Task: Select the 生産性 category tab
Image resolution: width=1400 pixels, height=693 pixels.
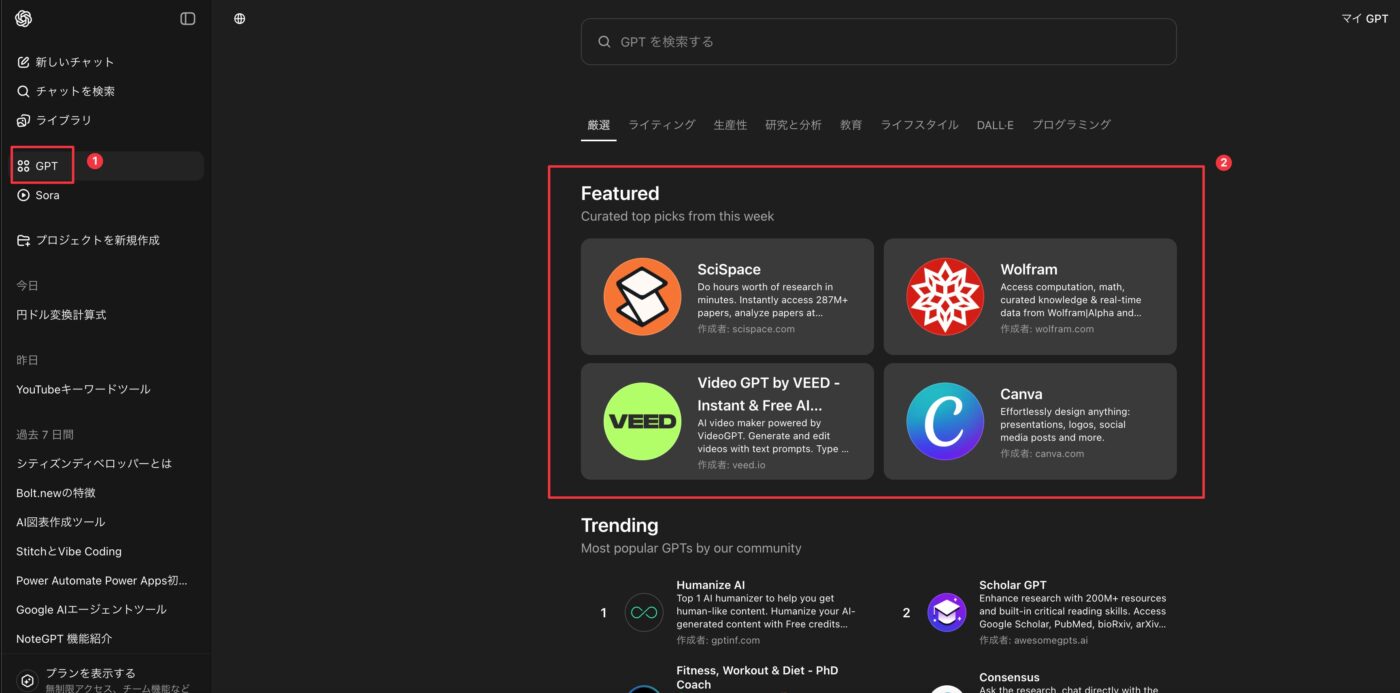Action: (730, 125)
